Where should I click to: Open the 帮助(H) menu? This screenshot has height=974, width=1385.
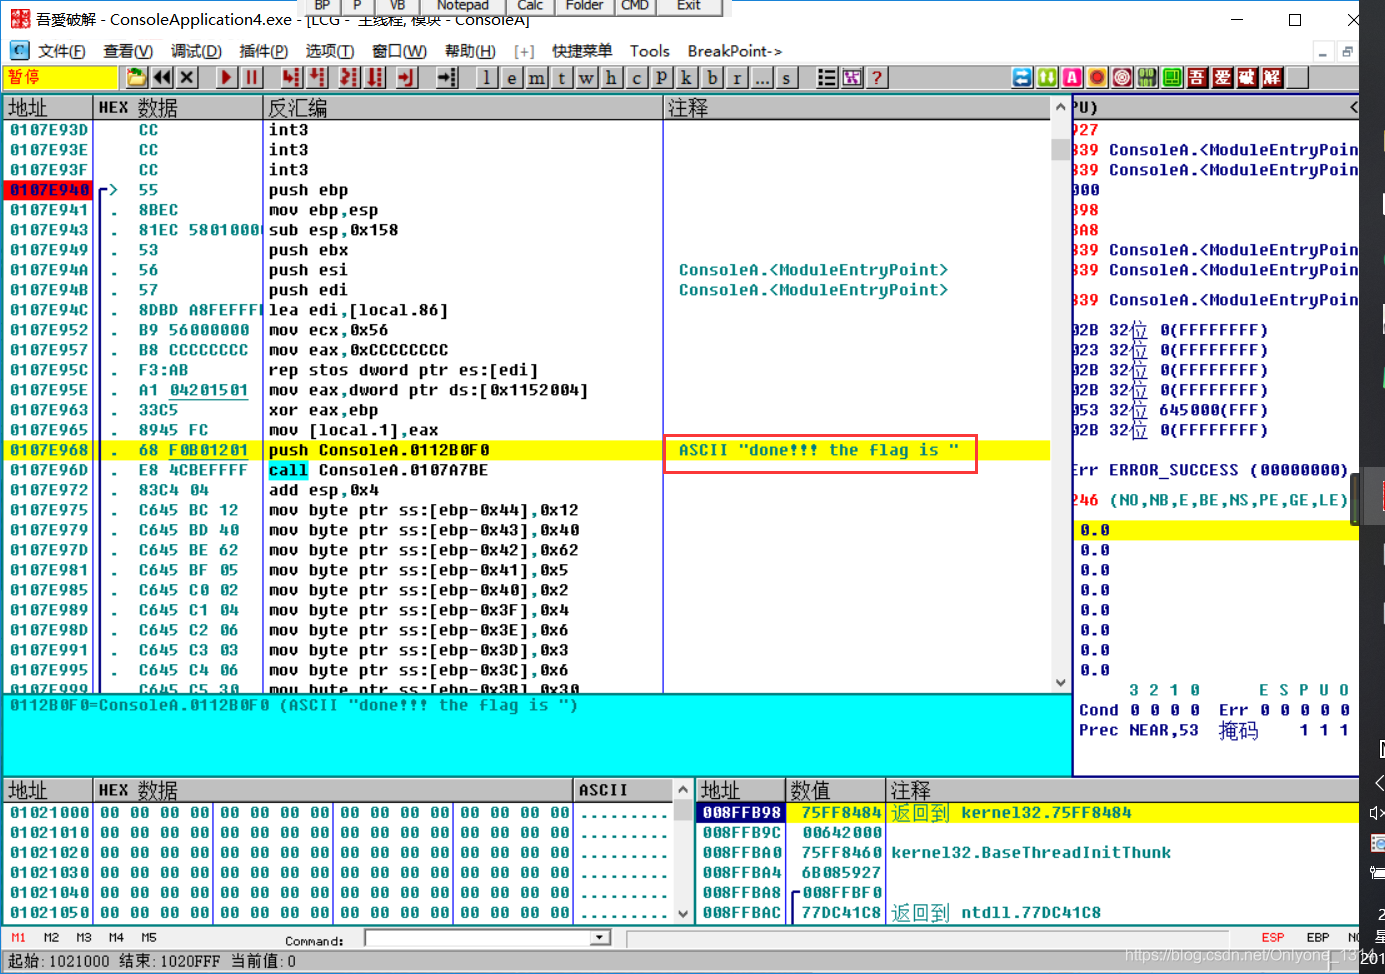click(470, 51)
